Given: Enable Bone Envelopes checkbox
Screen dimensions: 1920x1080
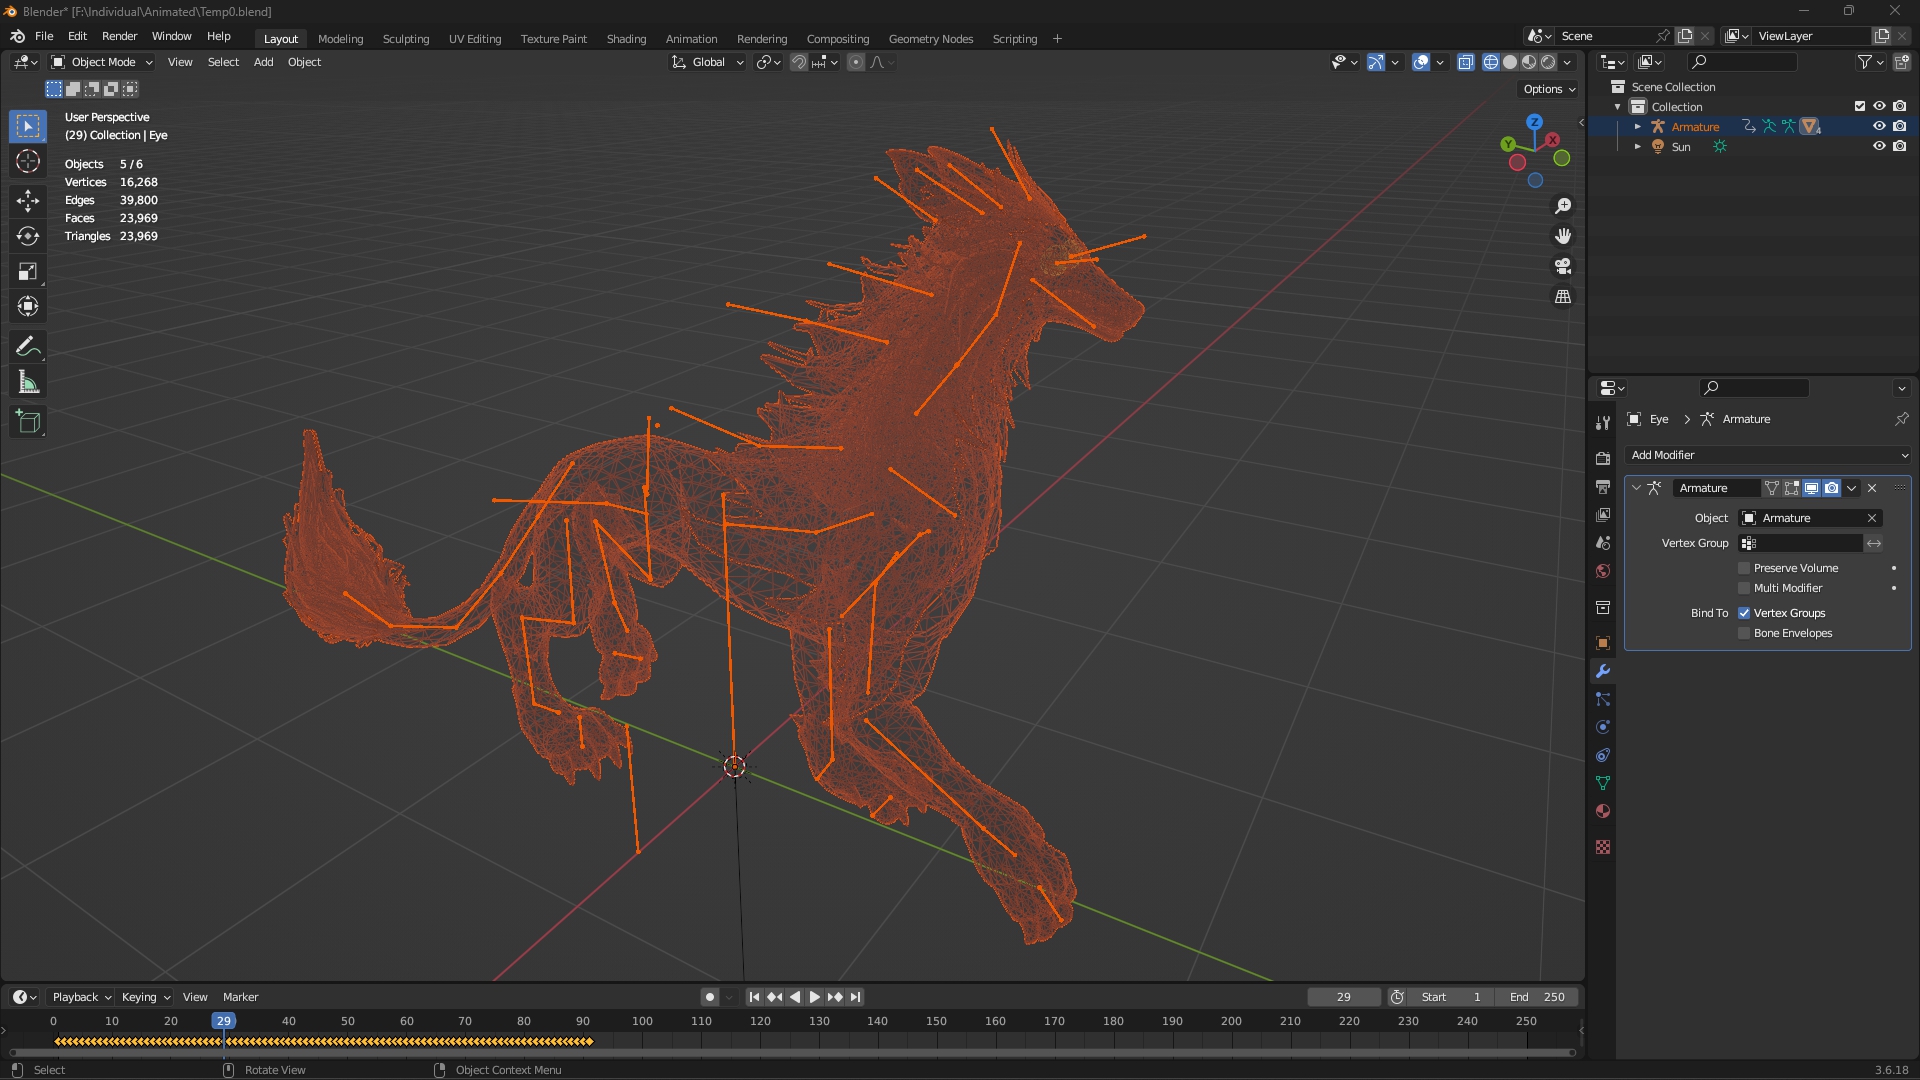Looking at the screenshot, I should click(x=1744, y=633).
